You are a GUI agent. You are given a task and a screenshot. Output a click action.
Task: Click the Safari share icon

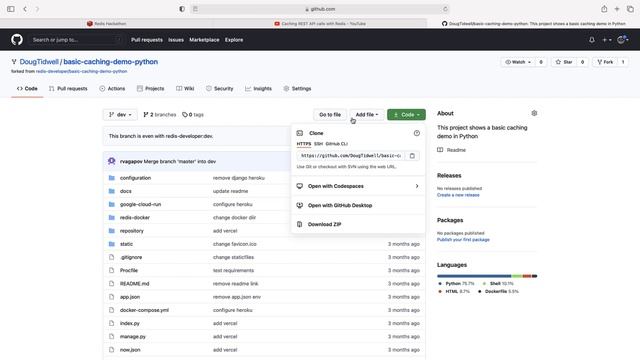(x=604, y=9)
